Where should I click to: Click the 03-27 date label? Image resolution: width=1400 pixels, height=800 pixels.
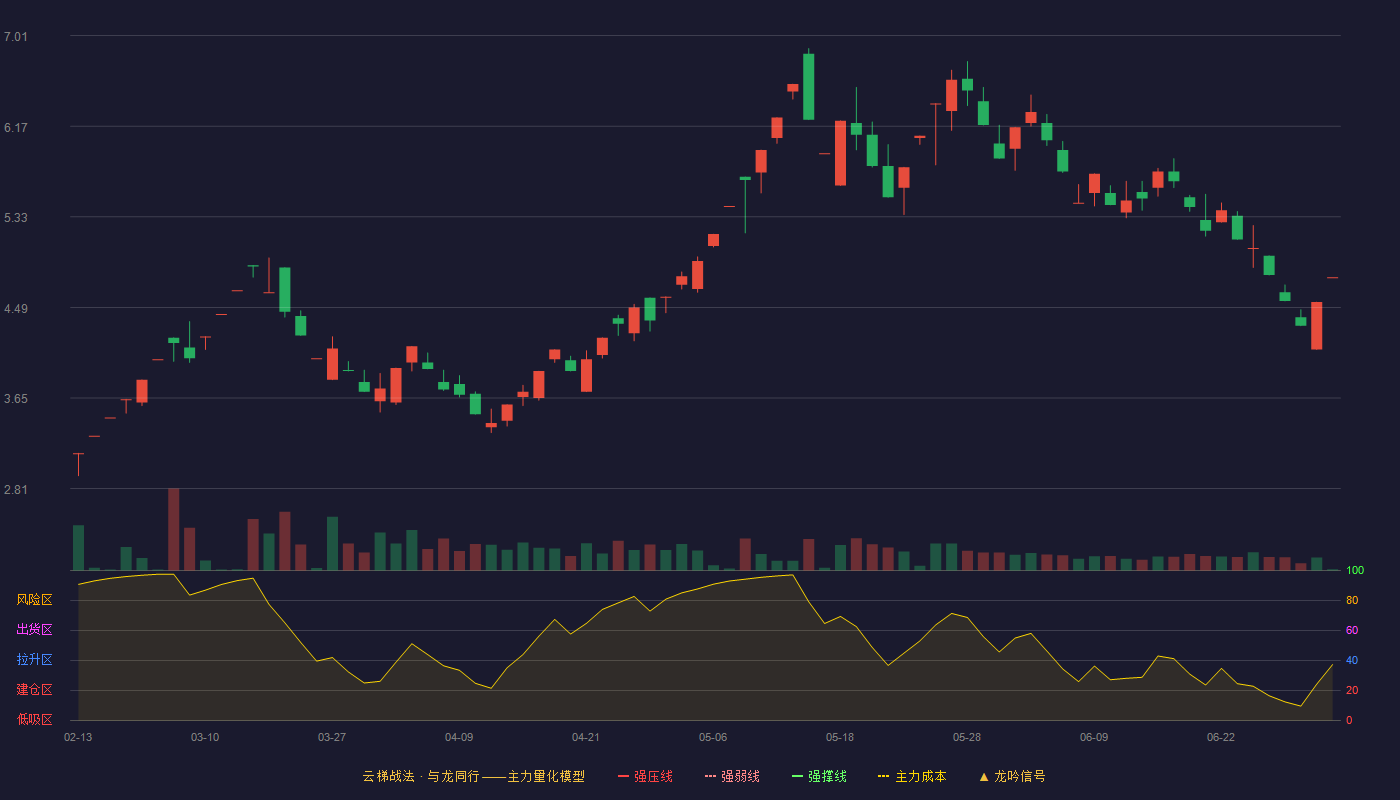pyautogui.click(x=332, y=737)
